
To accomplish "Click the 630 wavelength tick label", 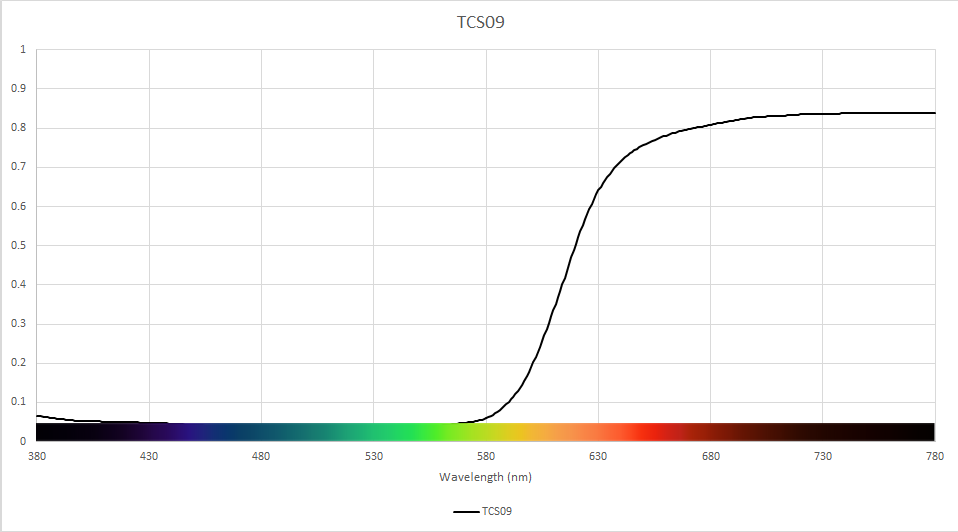I will coord(598,456).
